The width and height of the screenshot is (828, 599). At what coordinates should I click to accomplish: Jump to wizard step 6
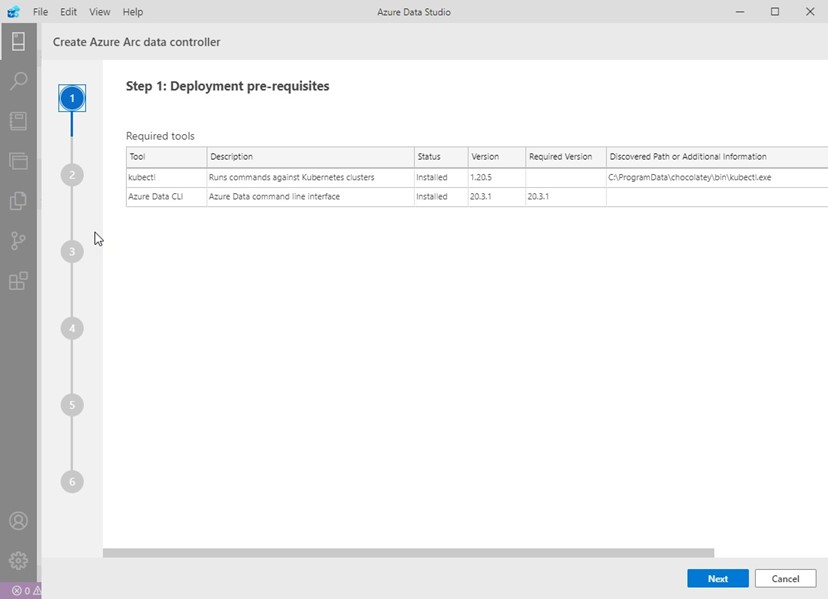[72, 481]
